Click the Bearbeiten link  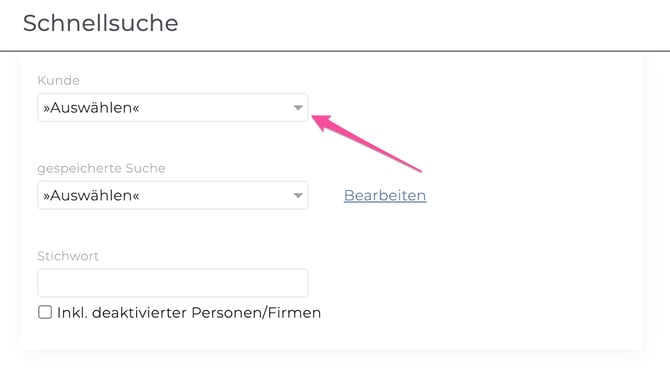(x=385, y=195)
